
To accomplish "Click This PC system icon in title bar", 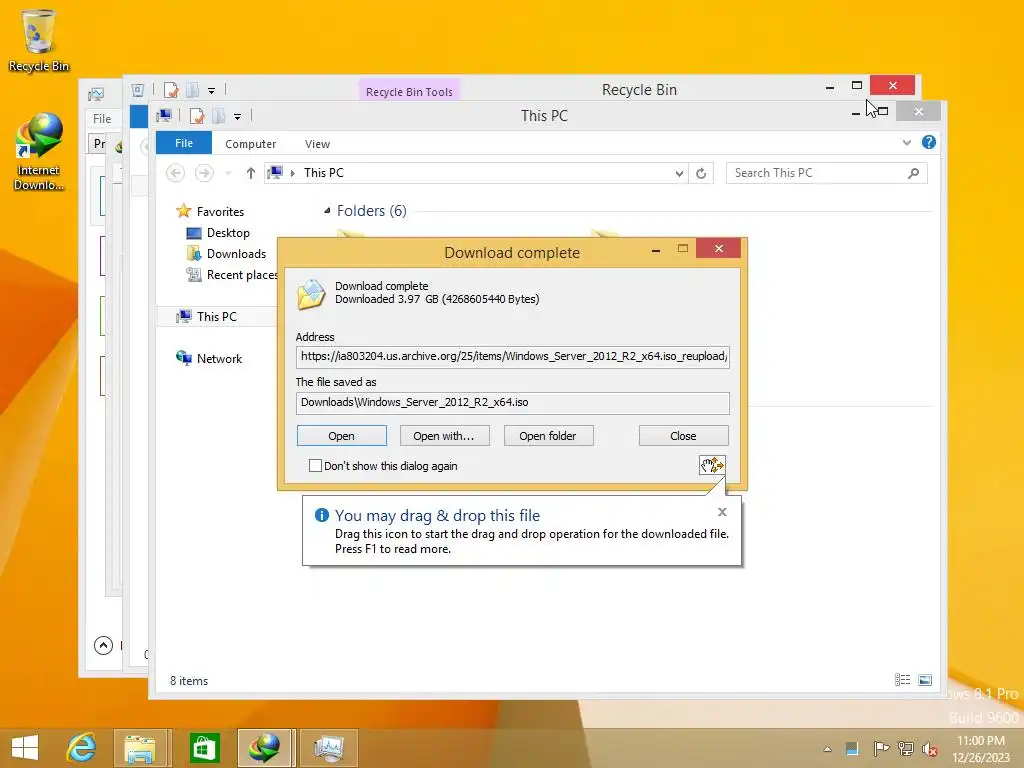I will tap(164, 116).
